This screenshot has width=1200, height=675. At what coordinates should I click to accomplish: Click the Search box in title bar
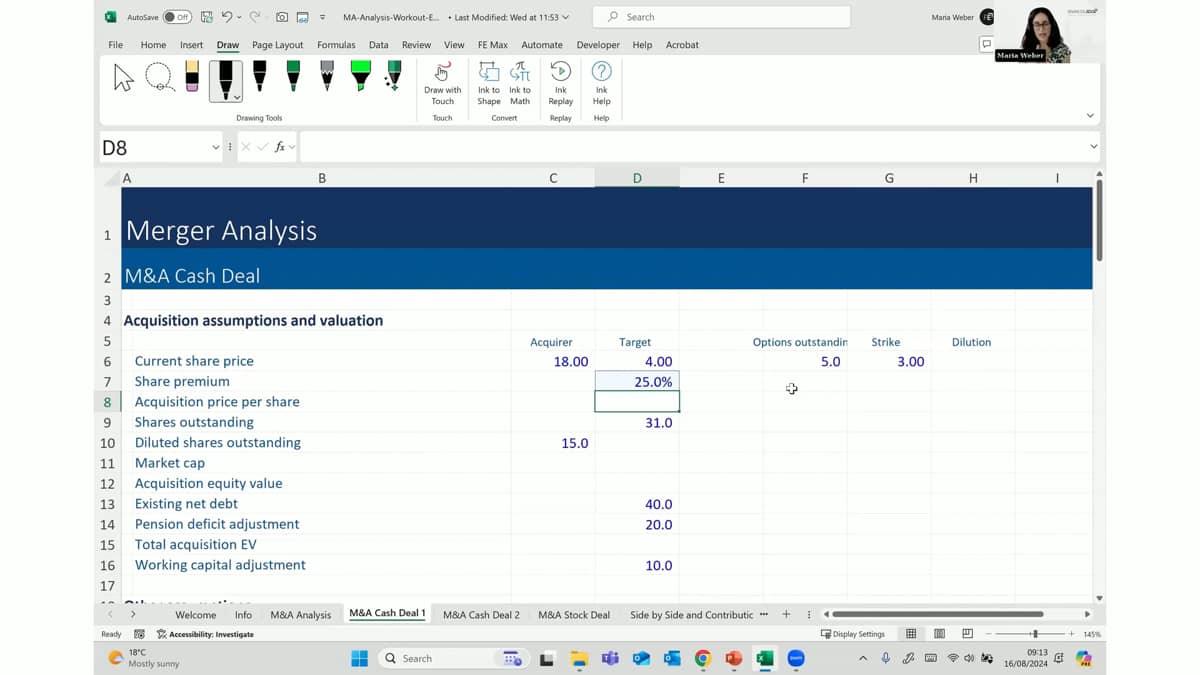coord(721,17)
